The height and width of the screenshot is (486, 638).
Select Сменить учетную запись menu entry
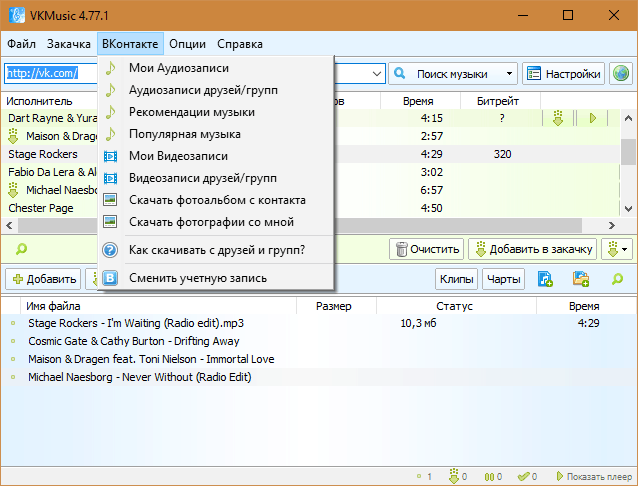point(216,278)
